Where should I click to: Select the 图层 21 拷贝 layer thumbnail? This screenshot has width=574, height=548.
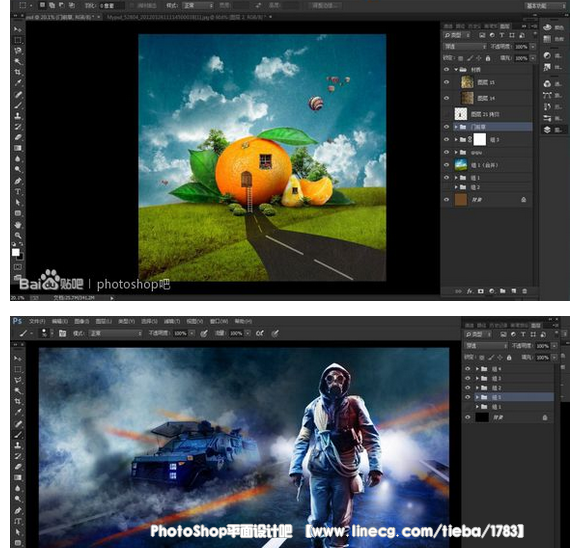click(x=461, y=114)
